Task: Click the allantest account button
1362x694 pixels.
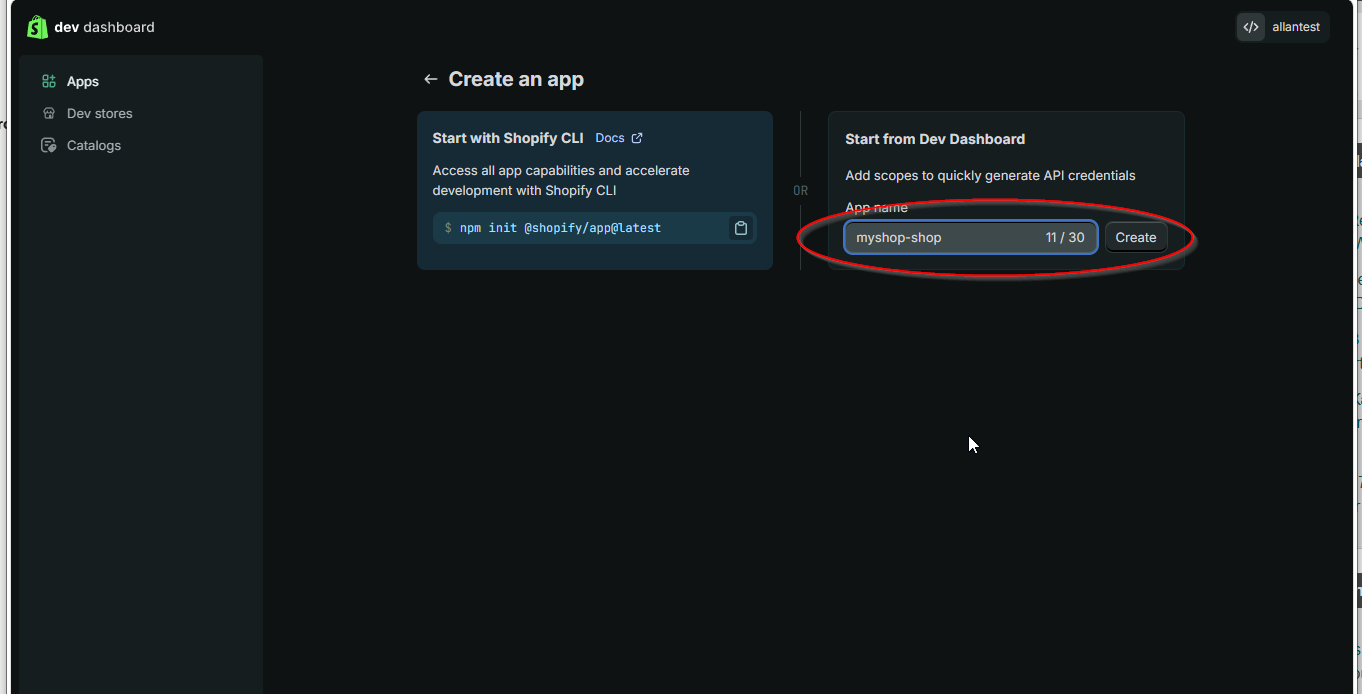Action: (x=1295, y=26)
